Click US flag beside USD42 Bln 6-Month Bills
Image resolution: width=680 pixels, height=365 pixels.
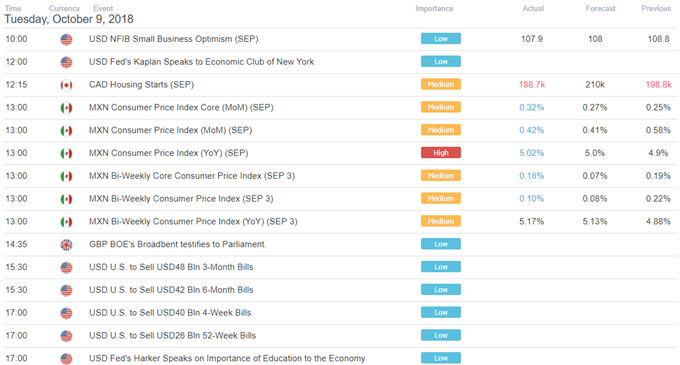coord(66,290)
